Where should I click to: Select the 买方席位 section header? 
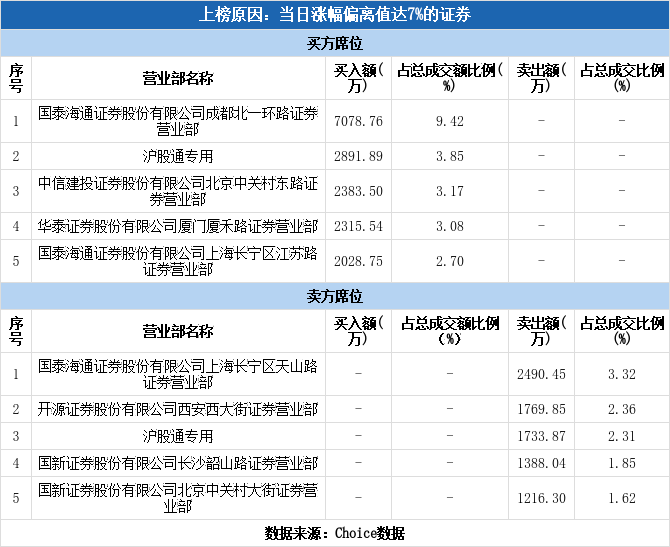335,43
